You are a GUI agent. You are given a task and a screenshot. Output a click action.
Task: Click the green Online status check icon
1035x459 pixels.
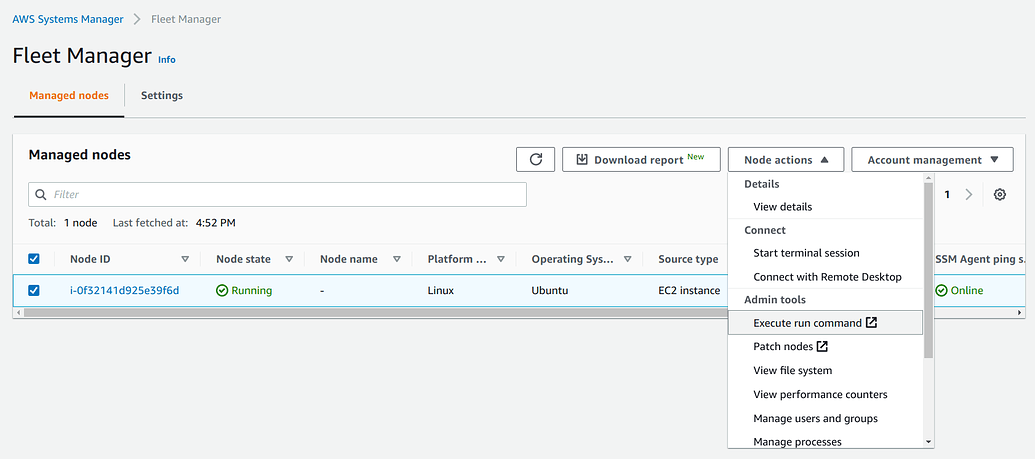(x=942, y=291)
